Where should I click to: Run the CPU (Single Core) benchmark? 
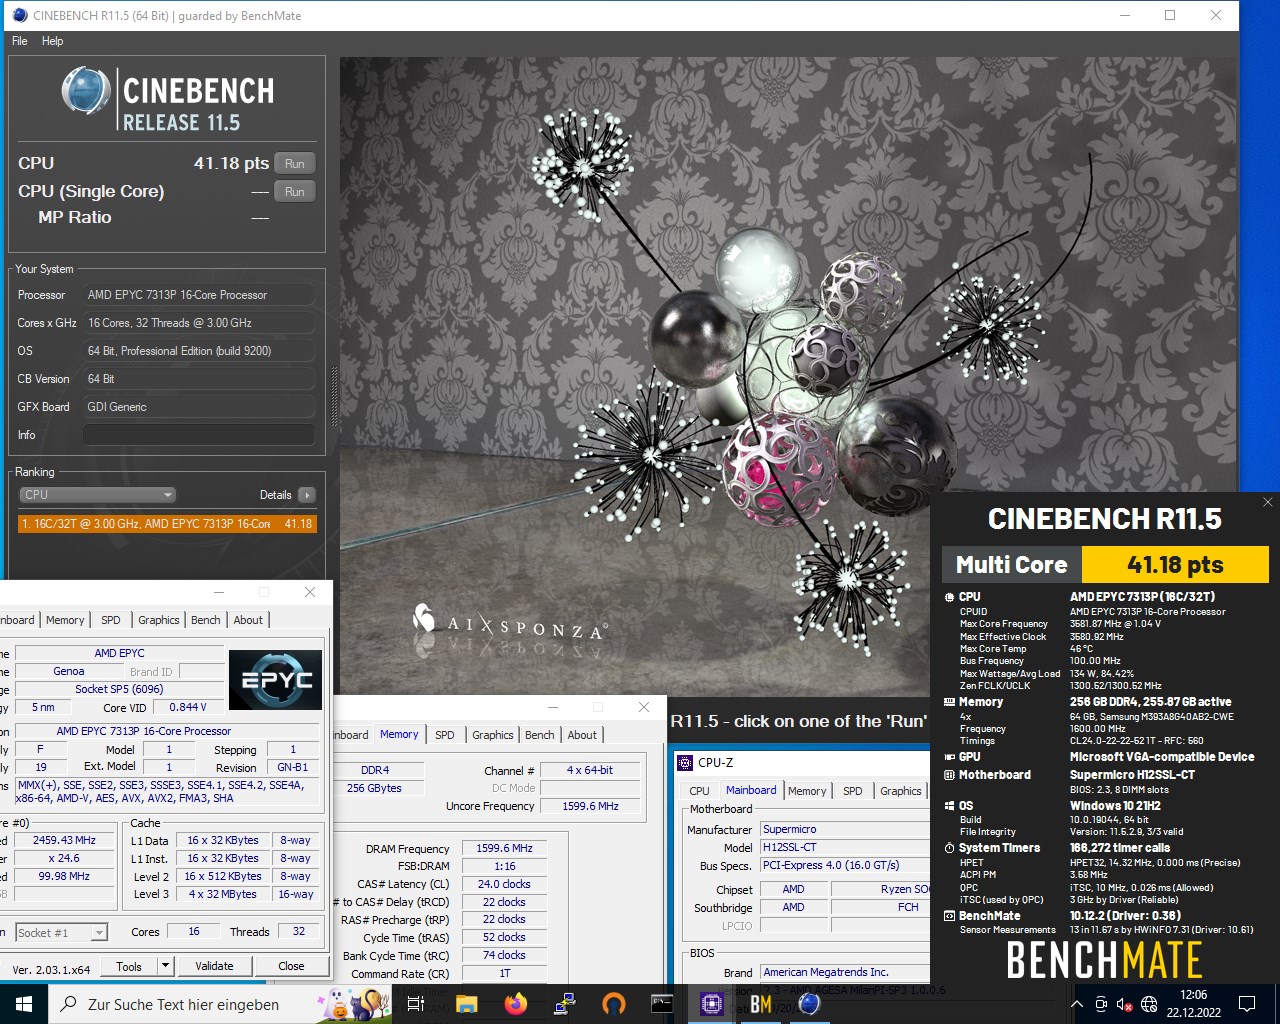[294, 192]
